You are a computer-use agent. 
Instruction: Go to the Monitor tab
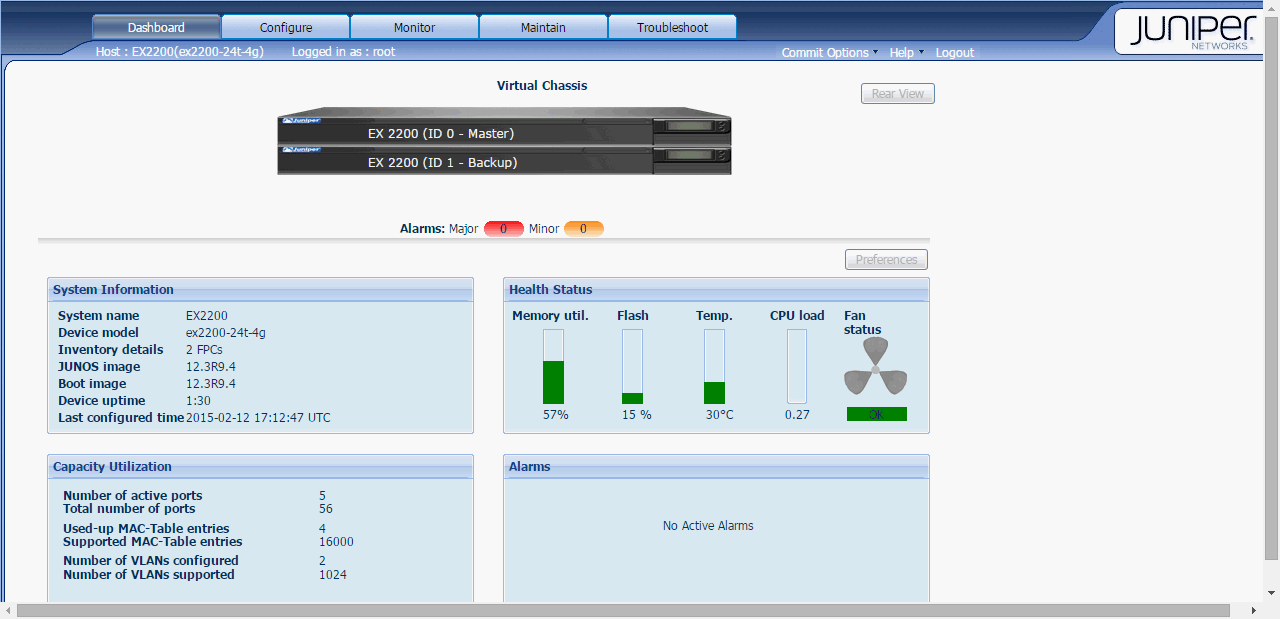414,27
